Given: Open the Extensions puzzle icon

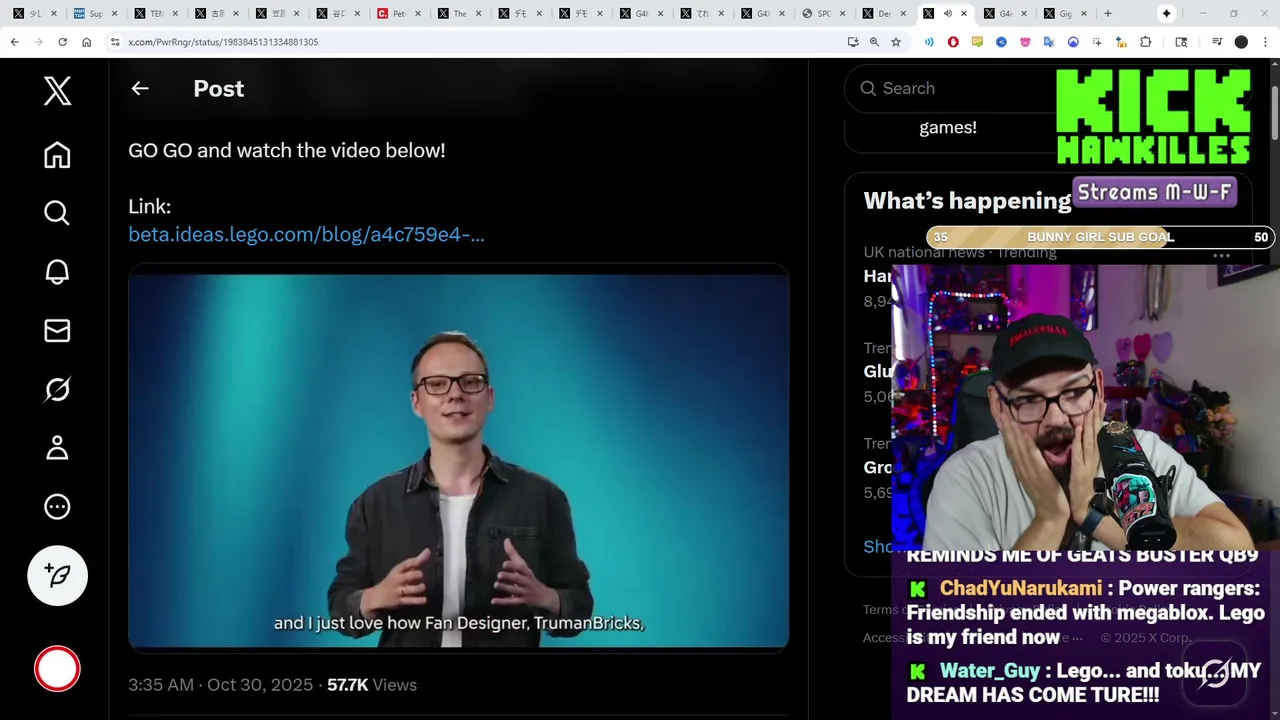Looking at the screenshot, I should click(1146, 42).
